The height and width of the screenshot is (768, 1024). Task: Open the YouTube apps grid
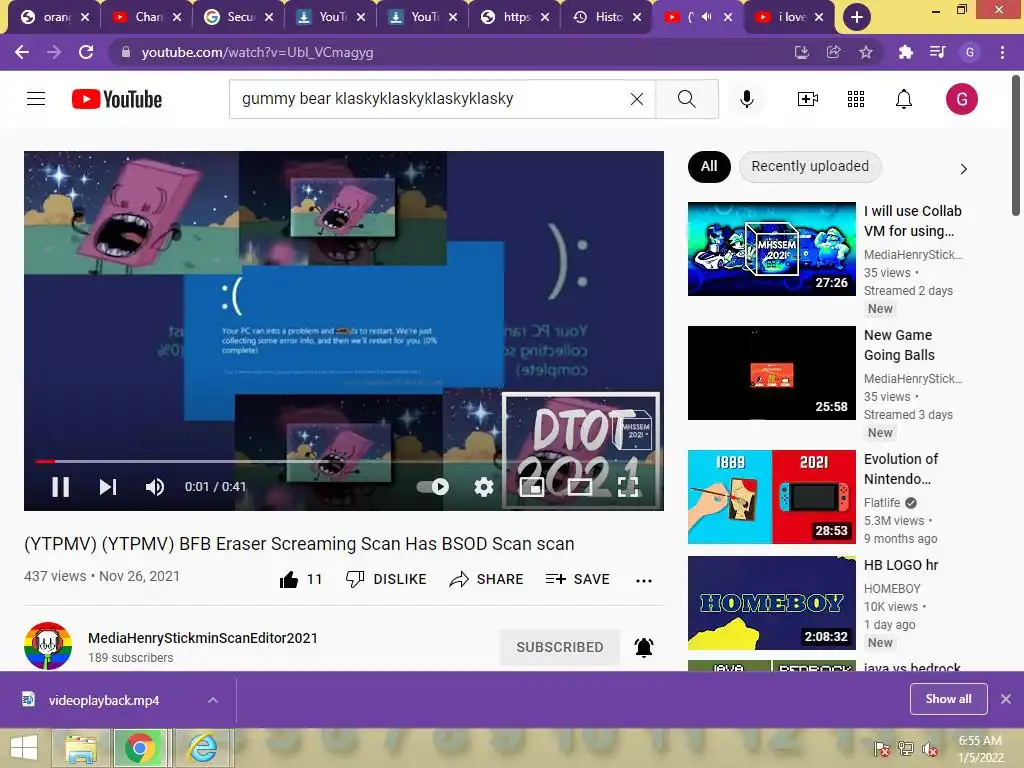point(856,99)
